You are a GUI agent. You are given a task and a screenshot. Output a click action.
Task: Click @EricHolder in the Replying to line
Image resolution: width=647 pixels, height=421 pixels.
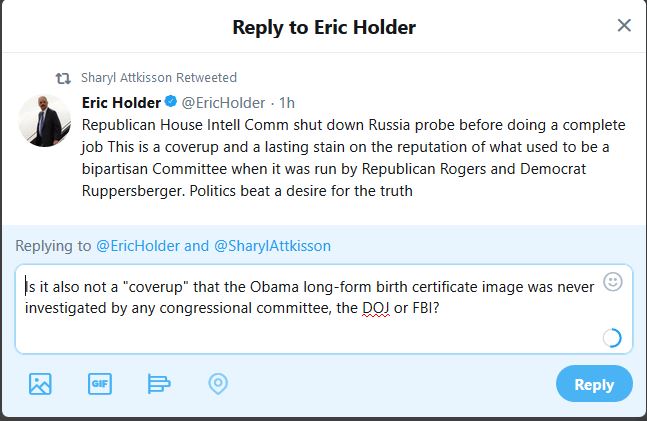click(138, 245)
